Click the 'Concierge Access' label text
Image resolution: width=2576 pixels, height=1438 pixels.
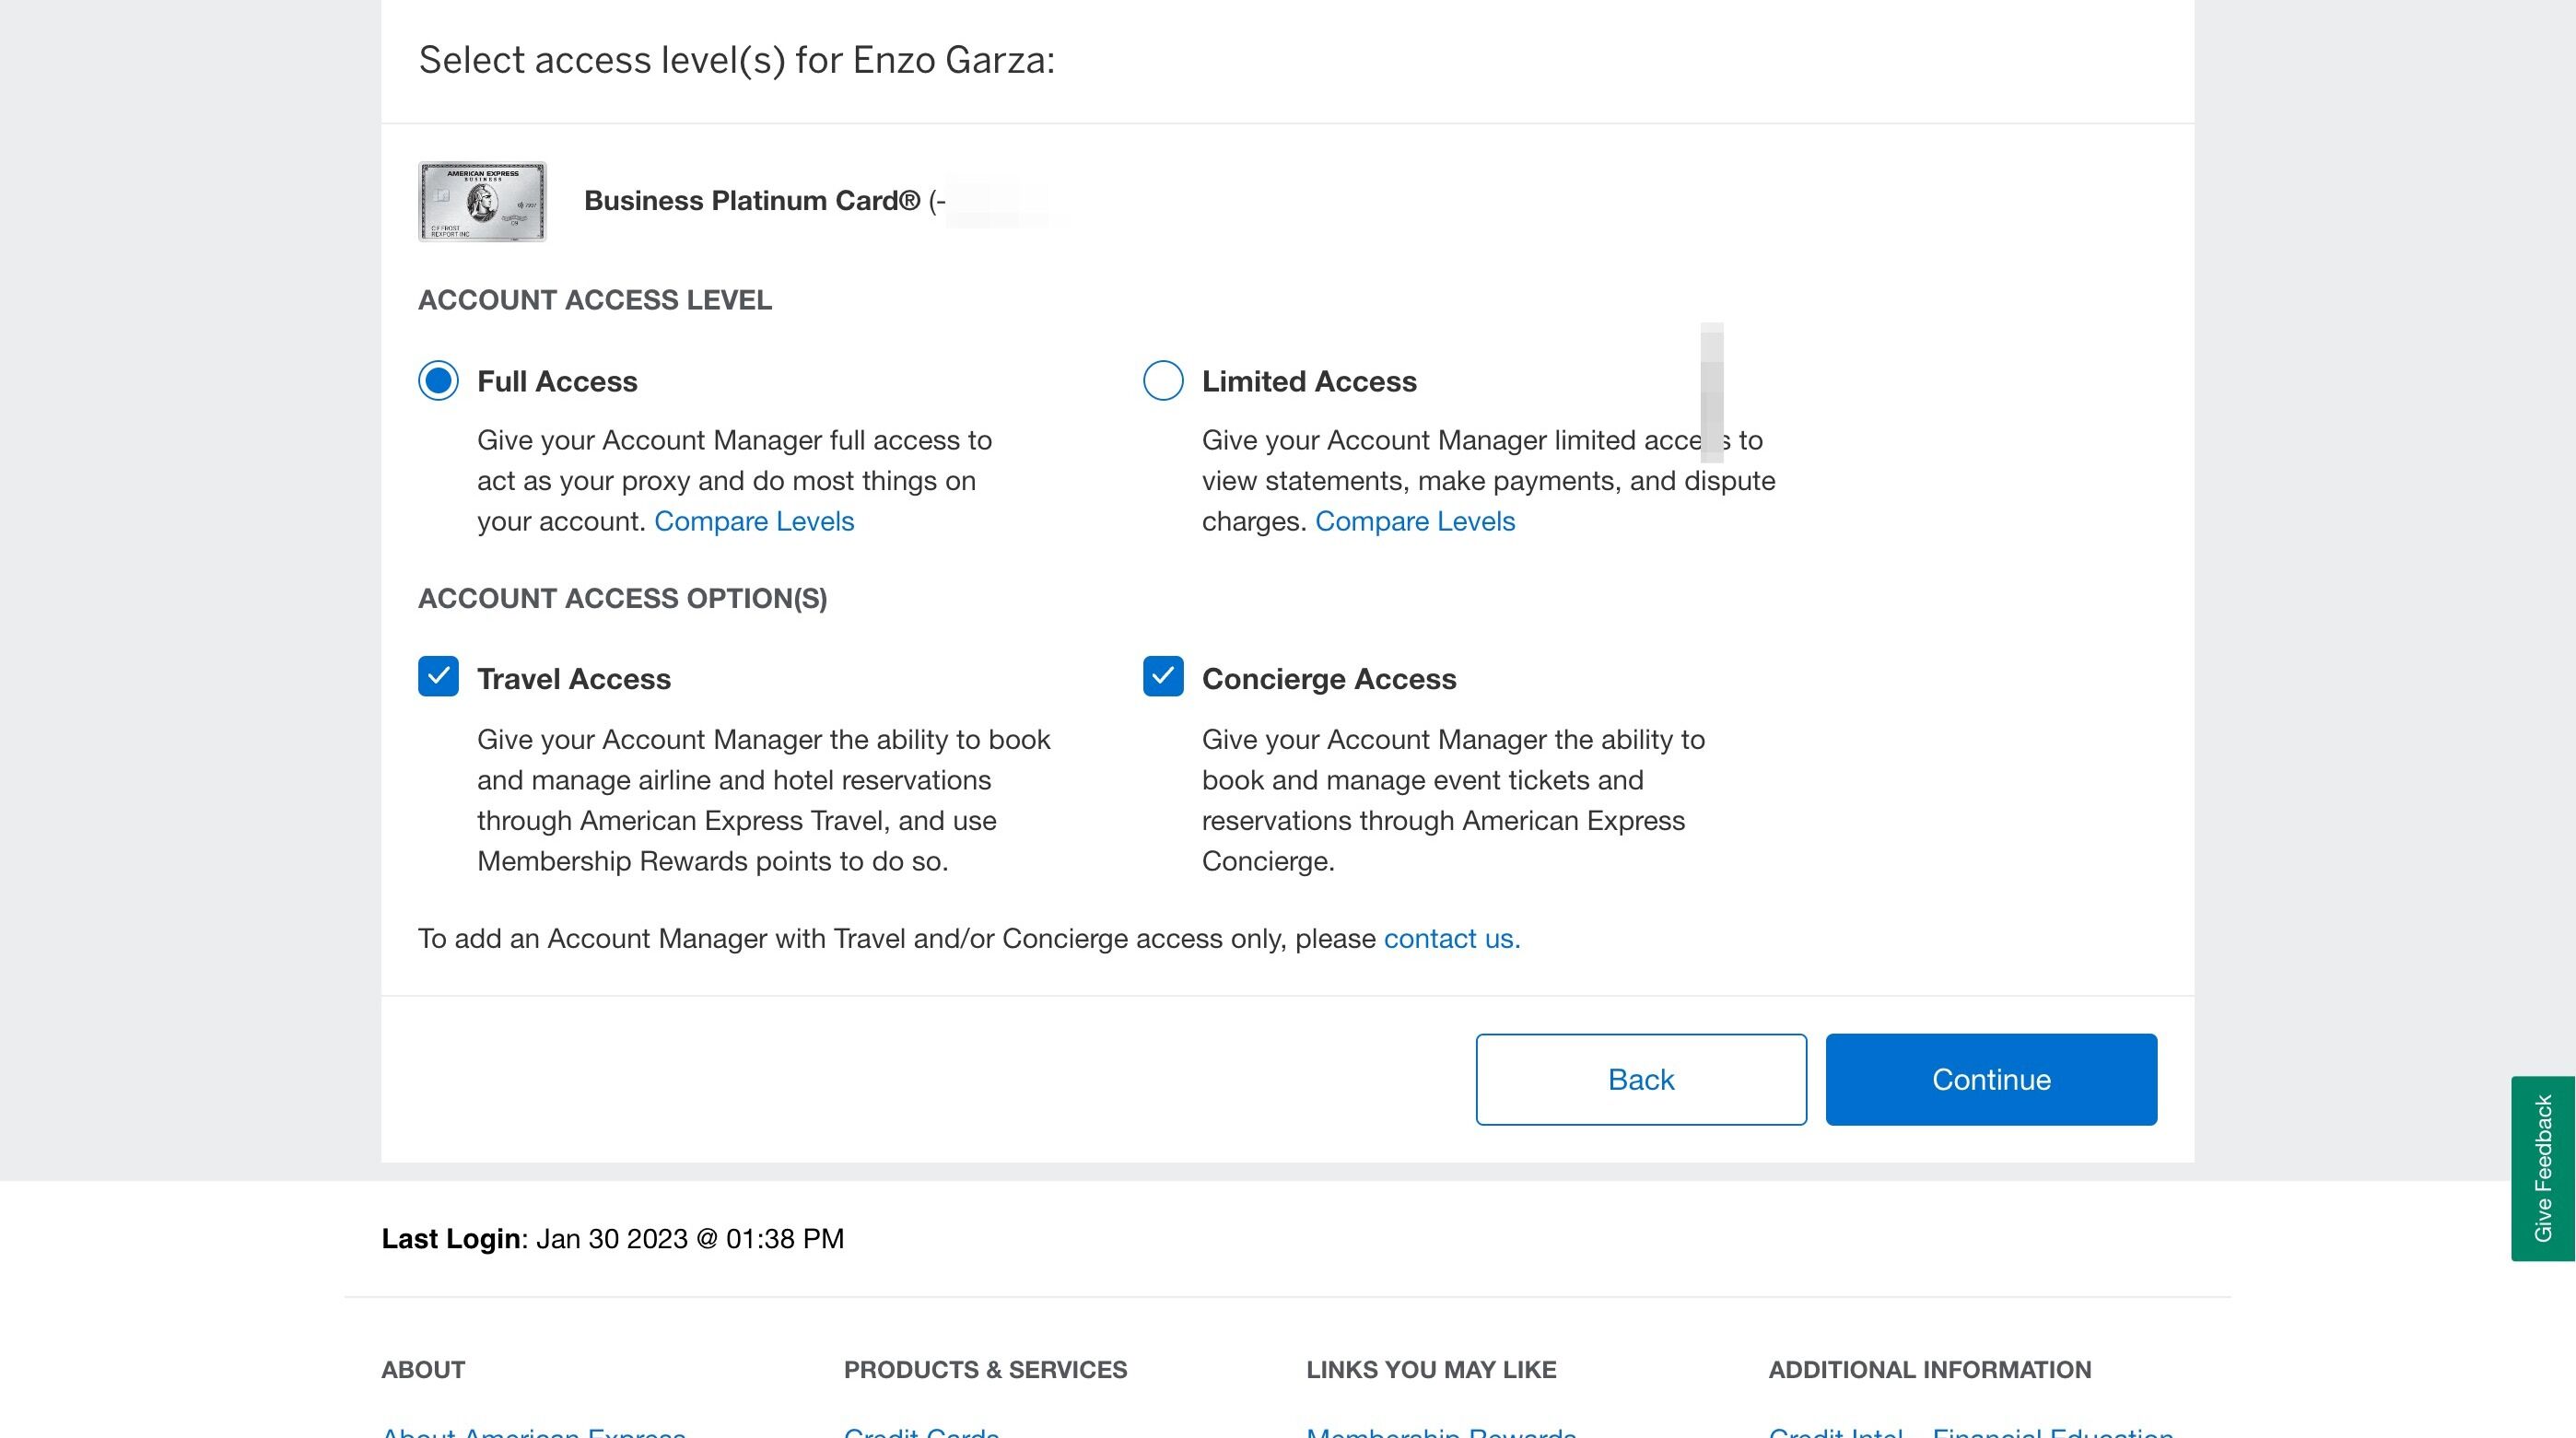pyautogui.click(x=1329, y=679)
